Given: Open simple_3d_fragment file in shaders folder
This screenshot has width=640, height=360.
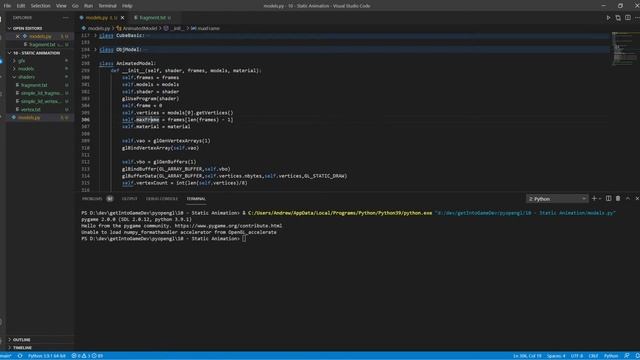Looking at the screenshot, I should 41,93.
